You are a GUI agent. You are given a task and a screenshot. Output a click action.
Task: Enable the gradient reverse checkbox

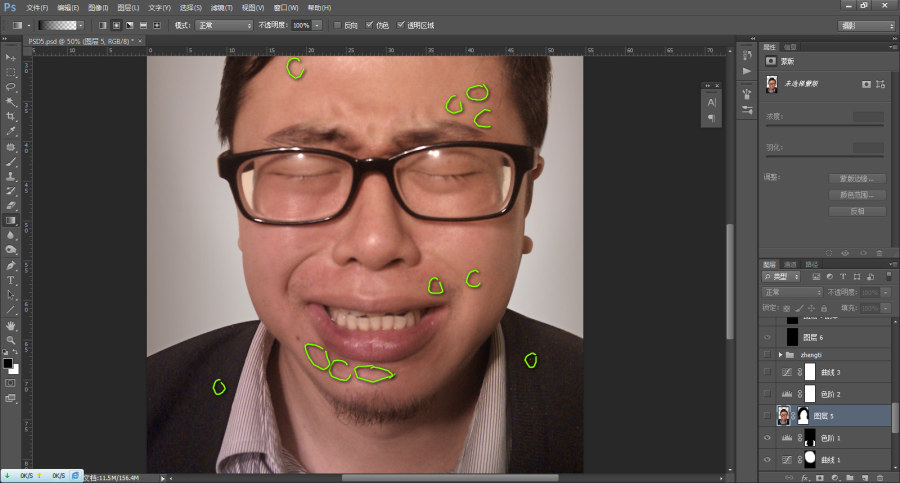(x=338, y=25)
